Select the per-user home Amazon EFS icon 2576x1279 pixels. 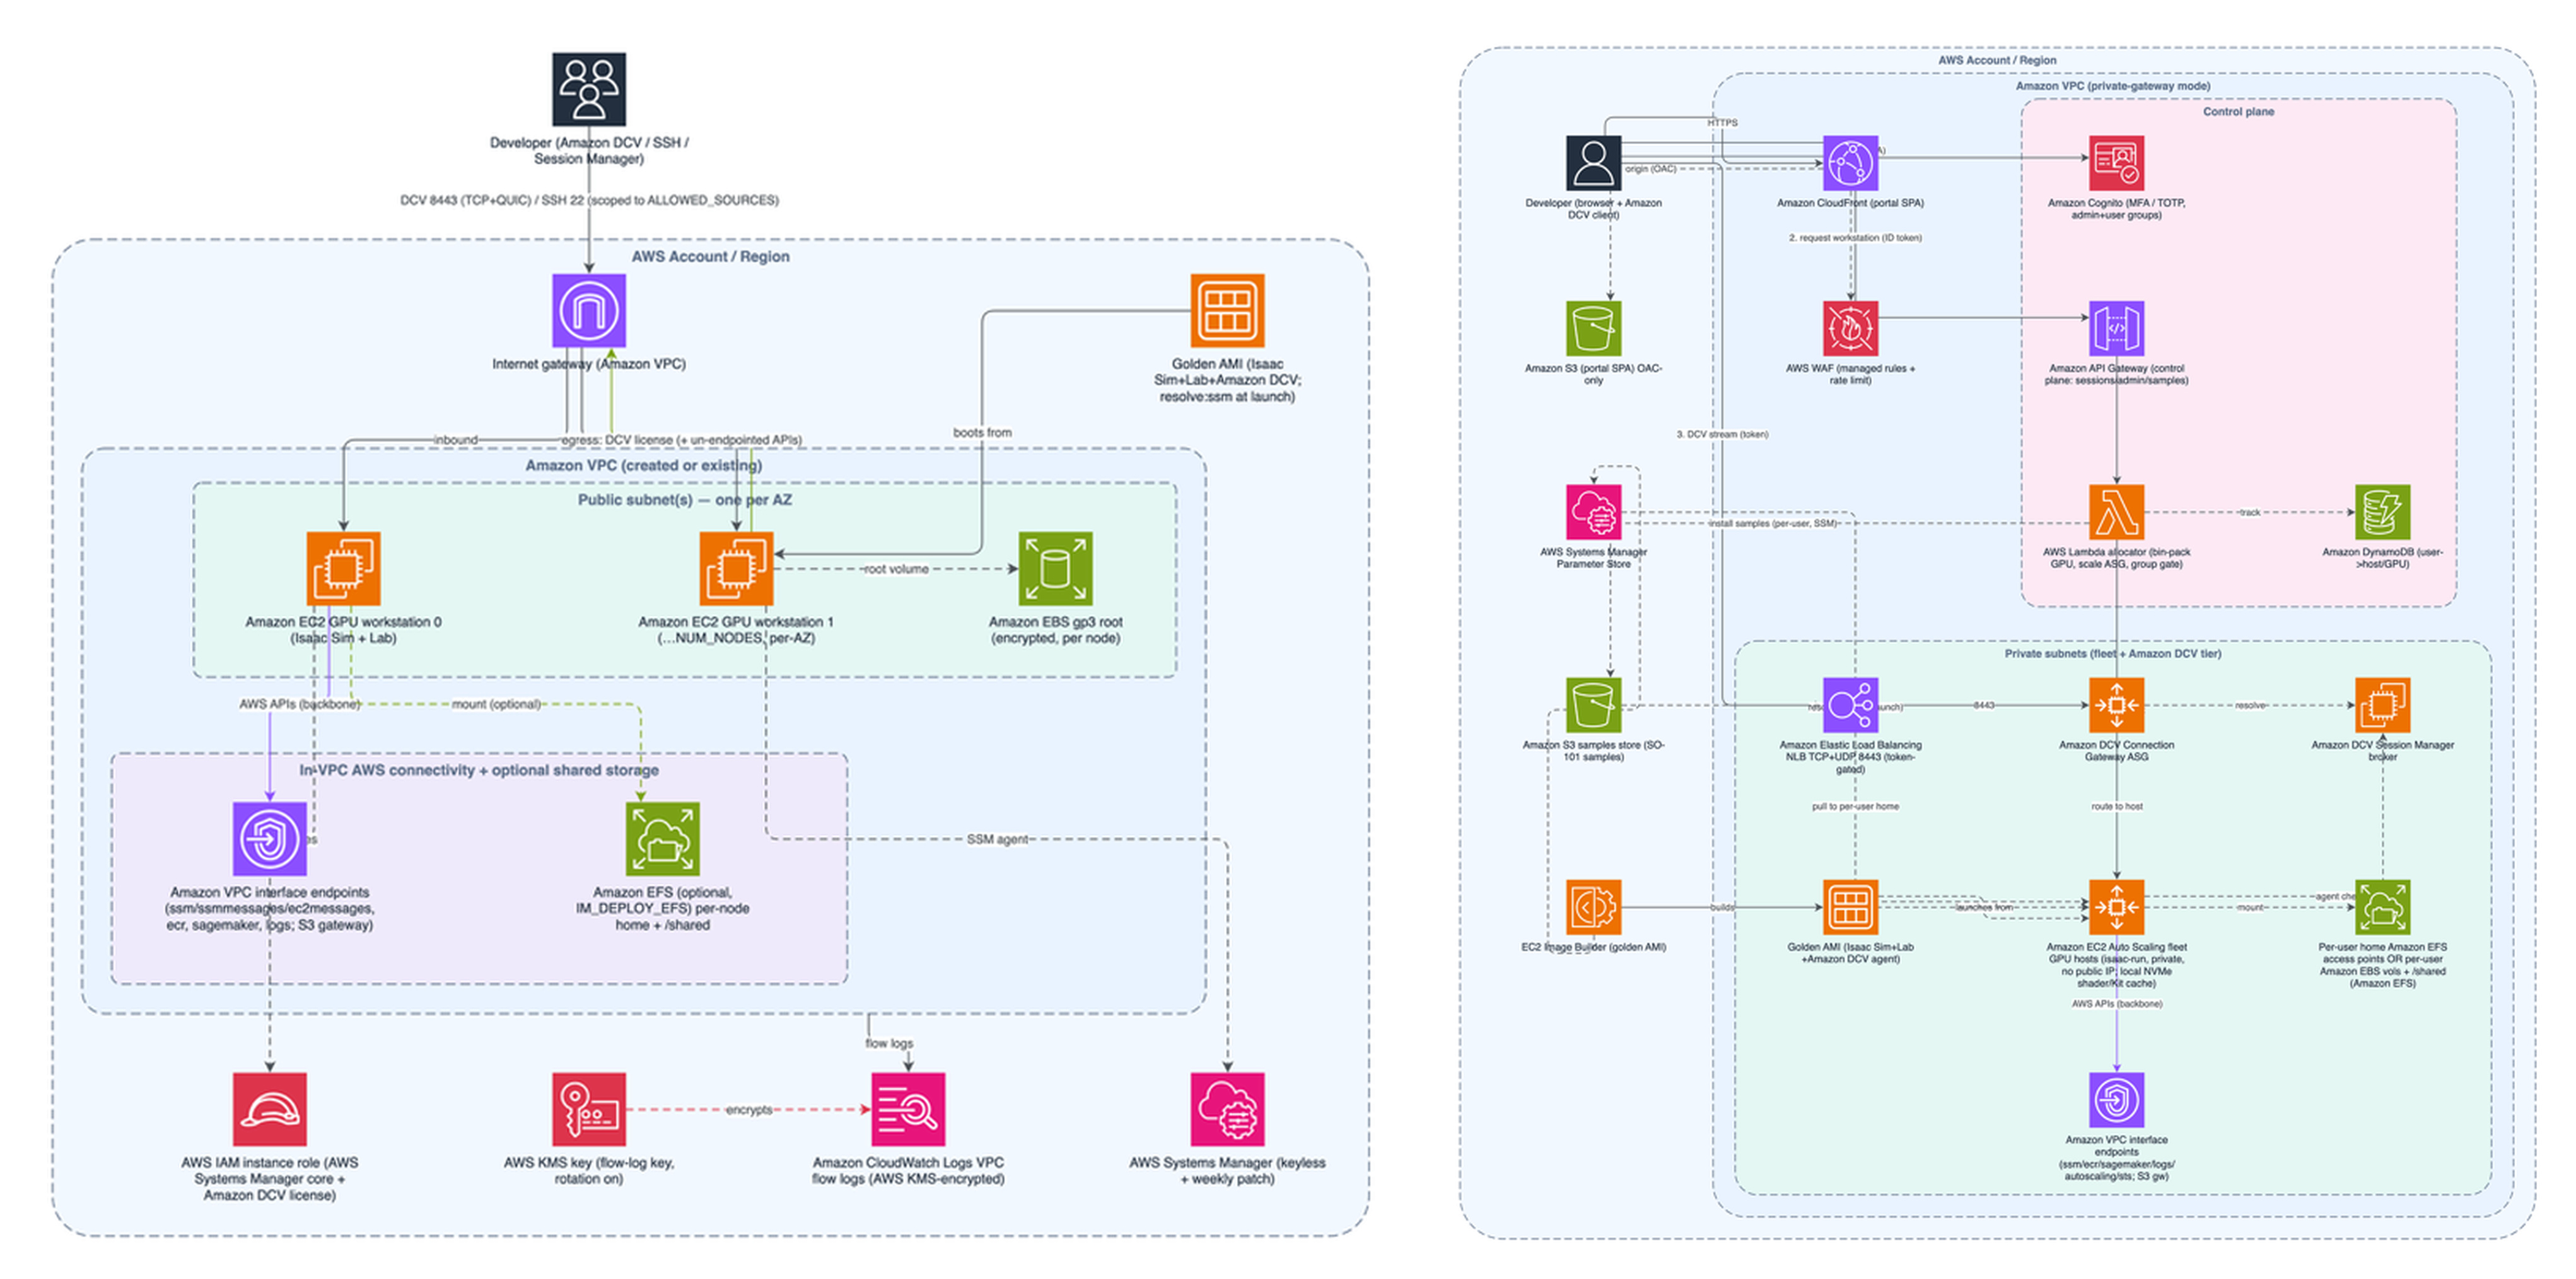coord(2382,907)
